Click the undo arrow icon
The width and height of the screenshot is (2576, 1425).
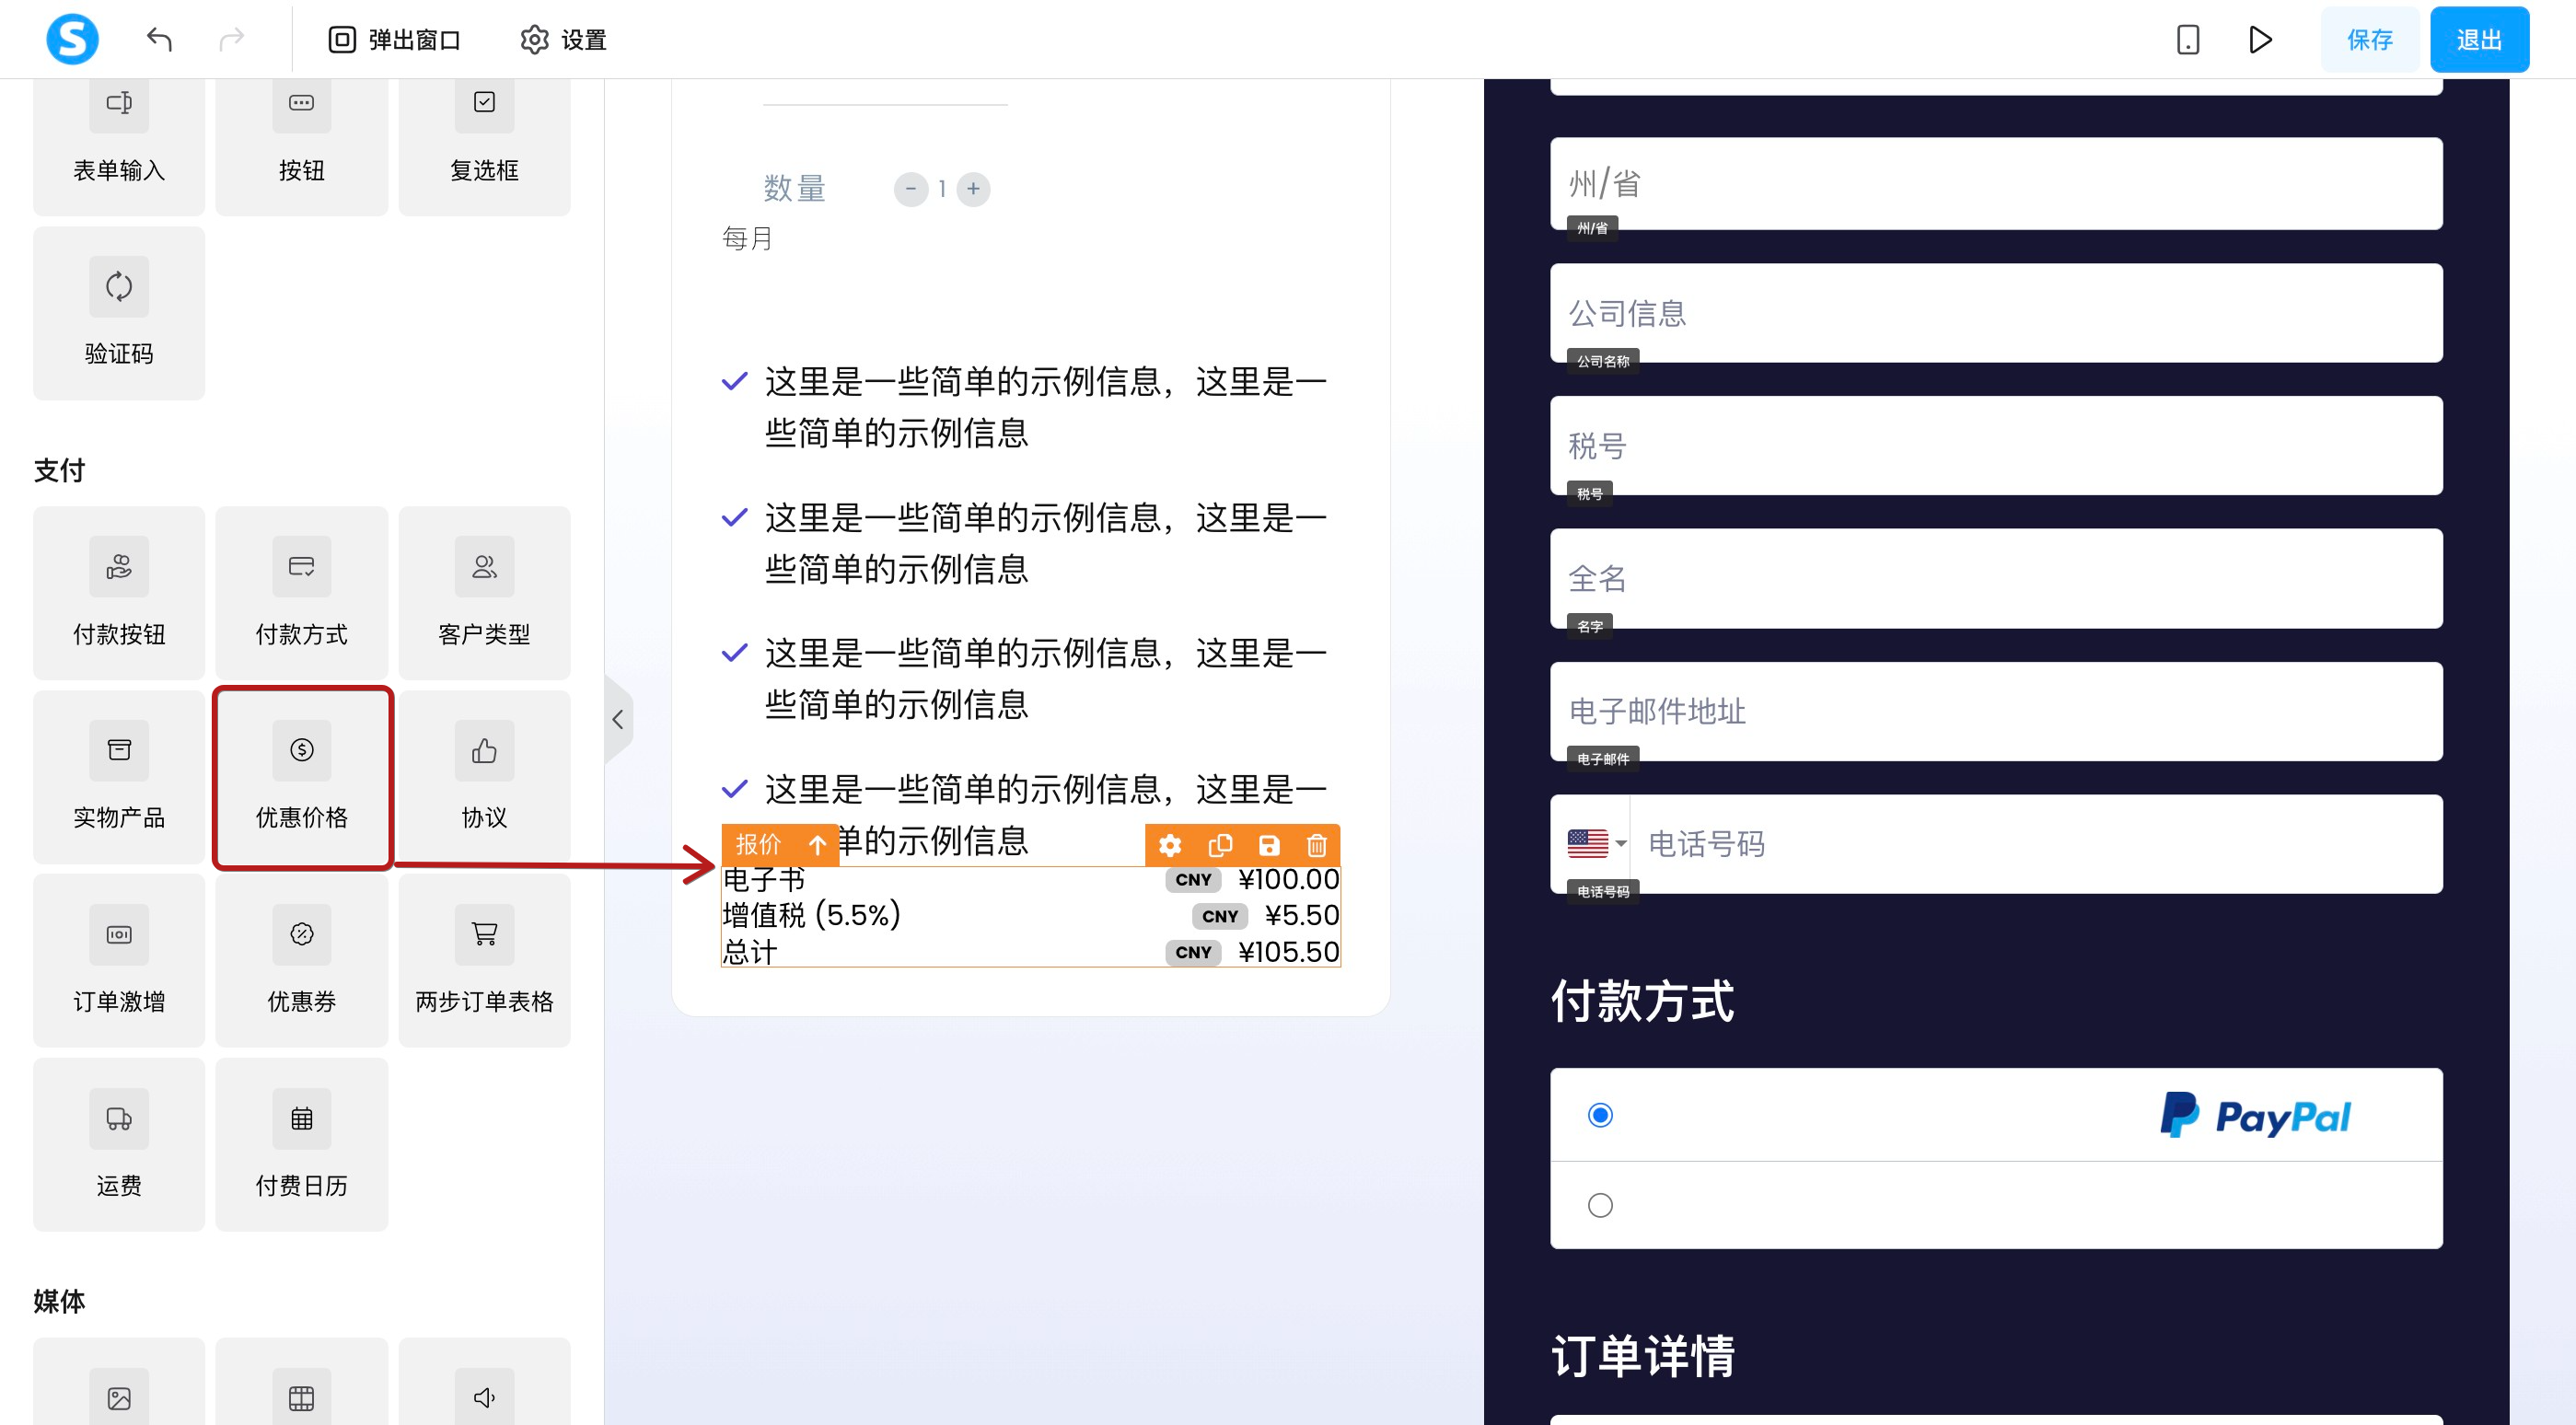pyautogui.click(x=159, y=39)
